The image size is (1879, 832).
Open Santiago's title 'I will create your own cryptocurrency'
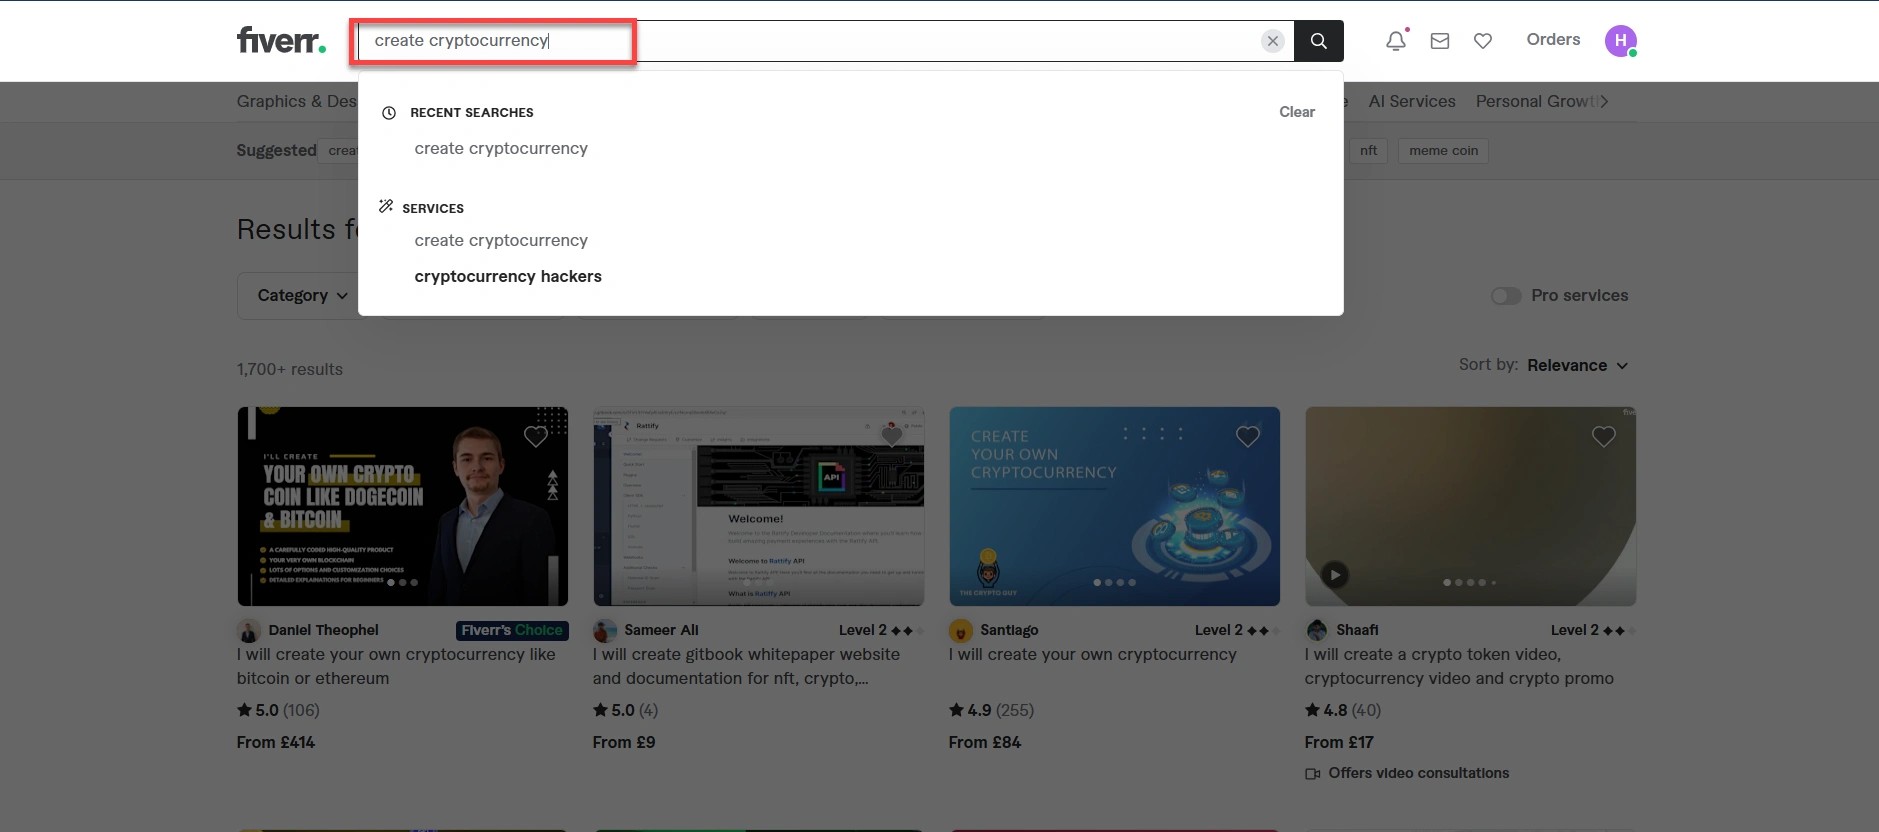[x=1093, y=654]
